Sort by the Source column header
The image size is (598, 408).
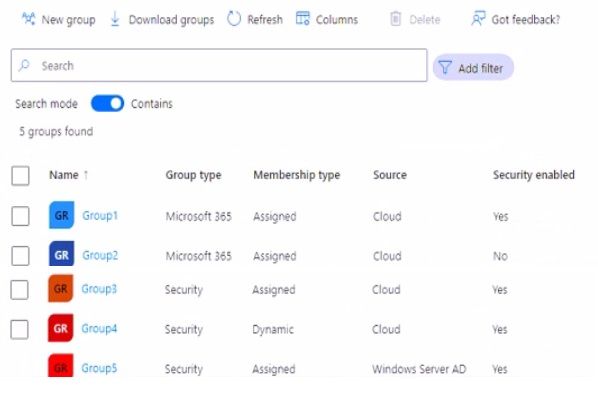[x=390, y=175]
